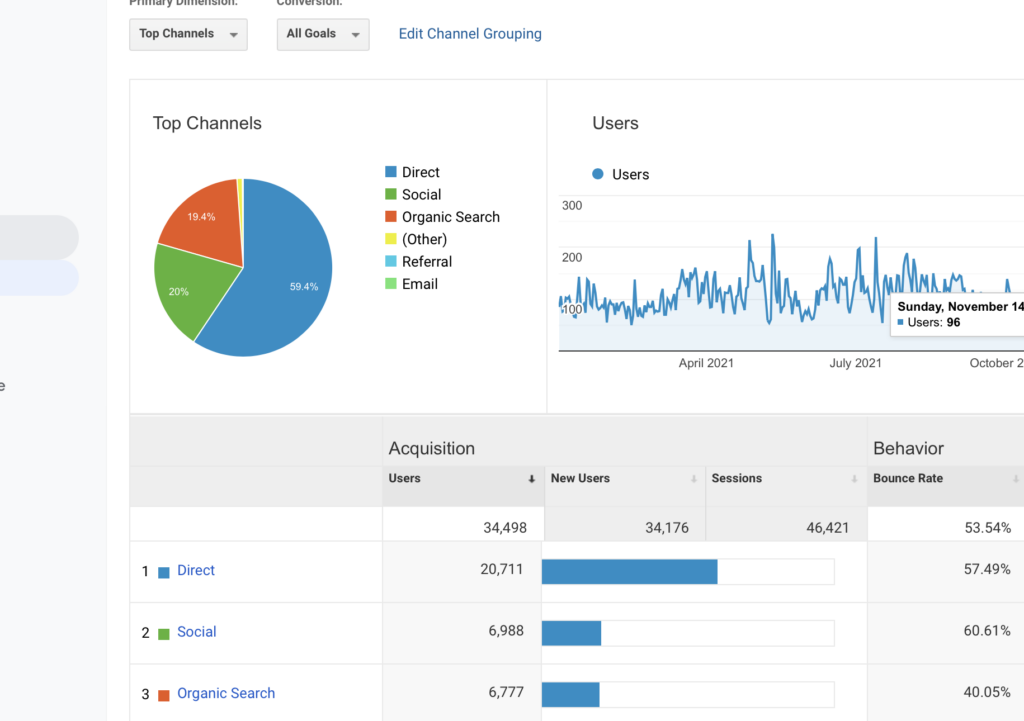Click Social users value 6,988
The height and width of the screenshot is (721, 1024).
[506, 630]
